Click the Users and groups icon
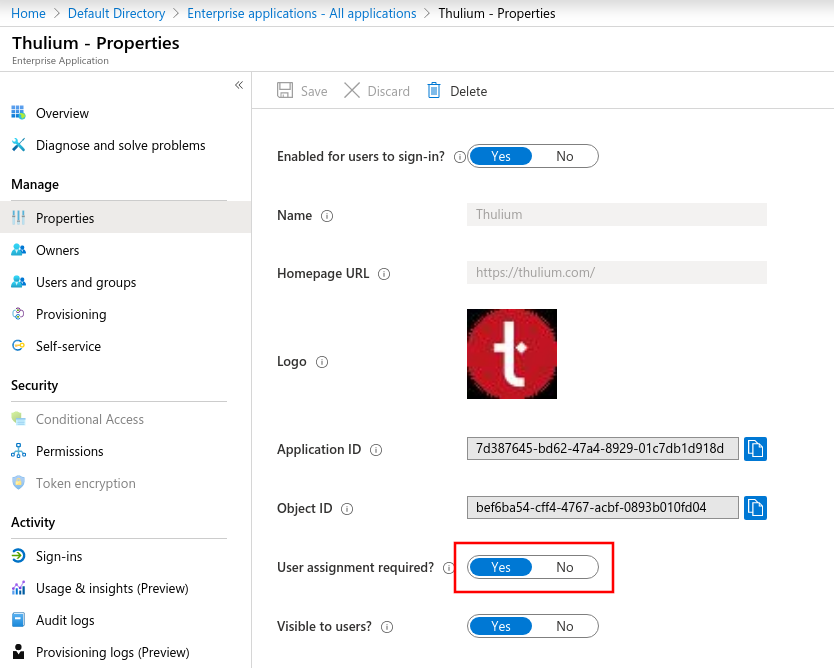Image resolution: width=834 pixels, height=668 pixels. [18, 281]
